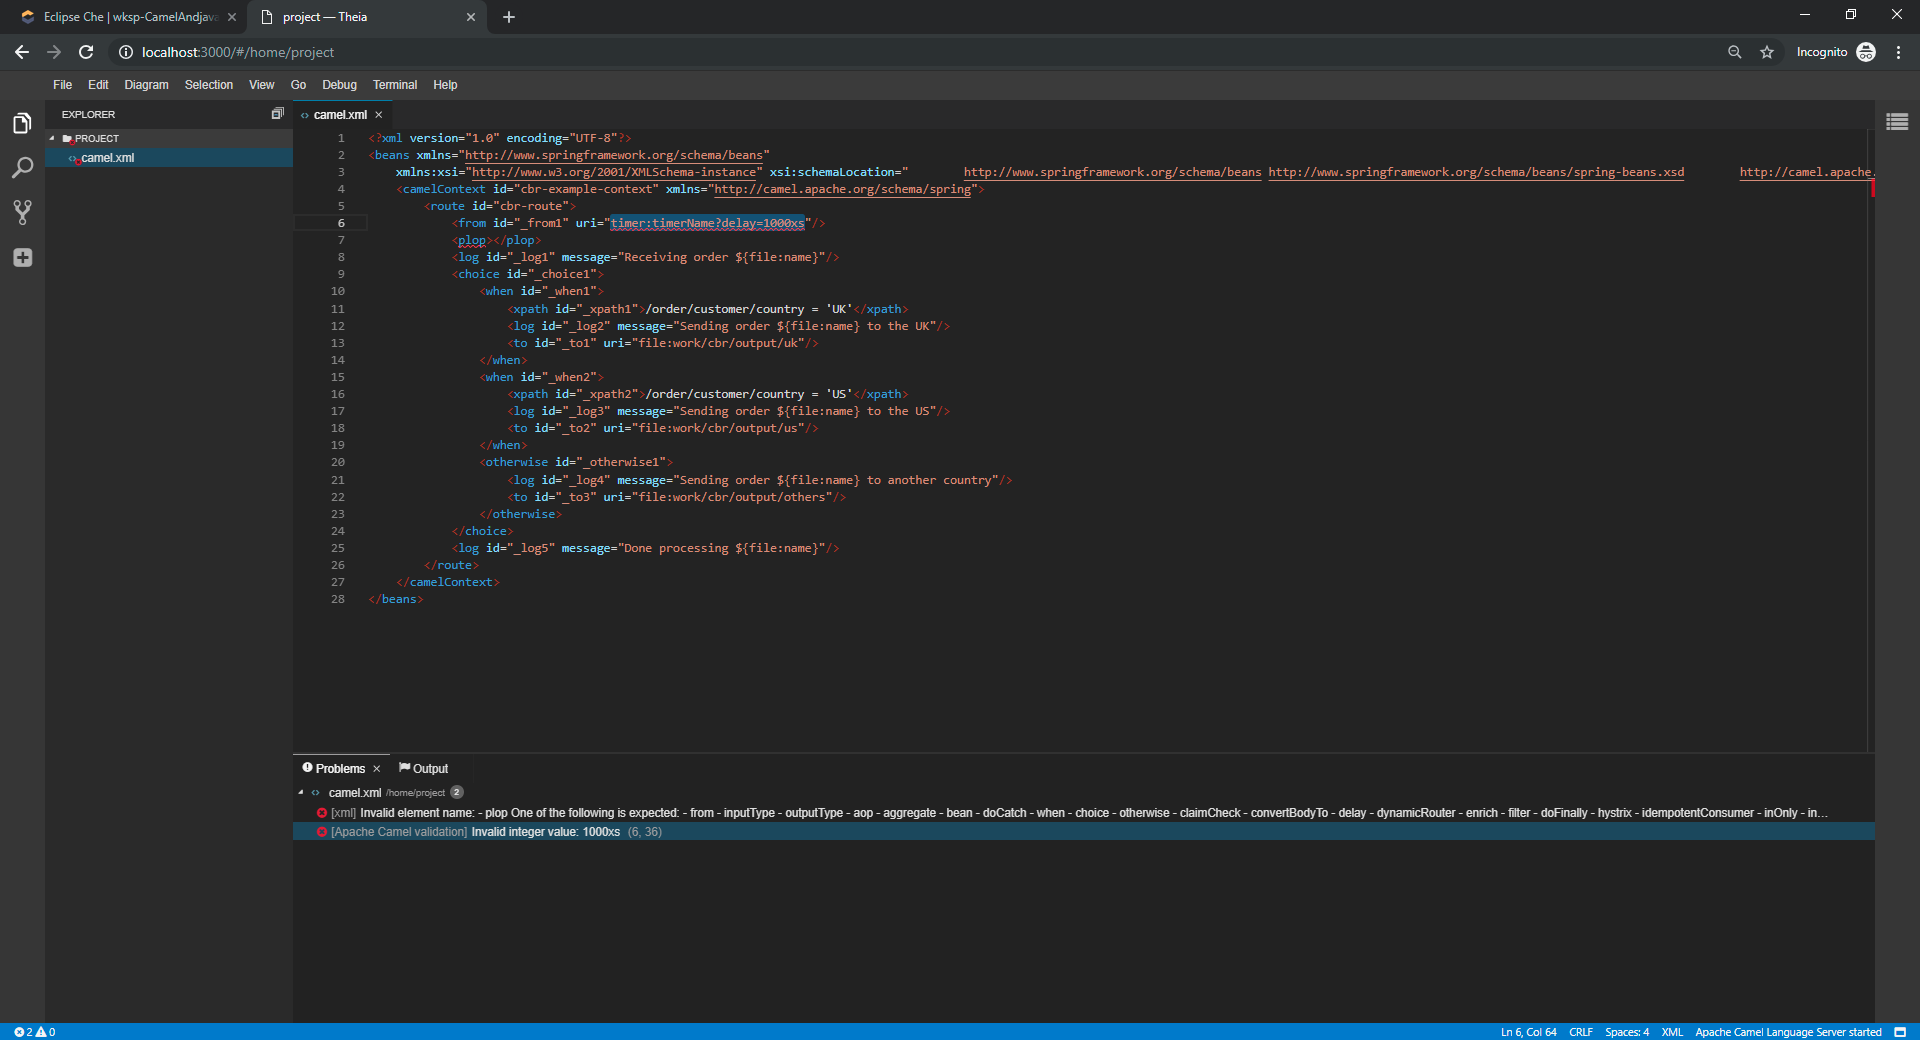Image resolution: width=1920 pixels, height=1040 pixels.
Task: Bookmark the page via the star icon
Action: 1767,52
